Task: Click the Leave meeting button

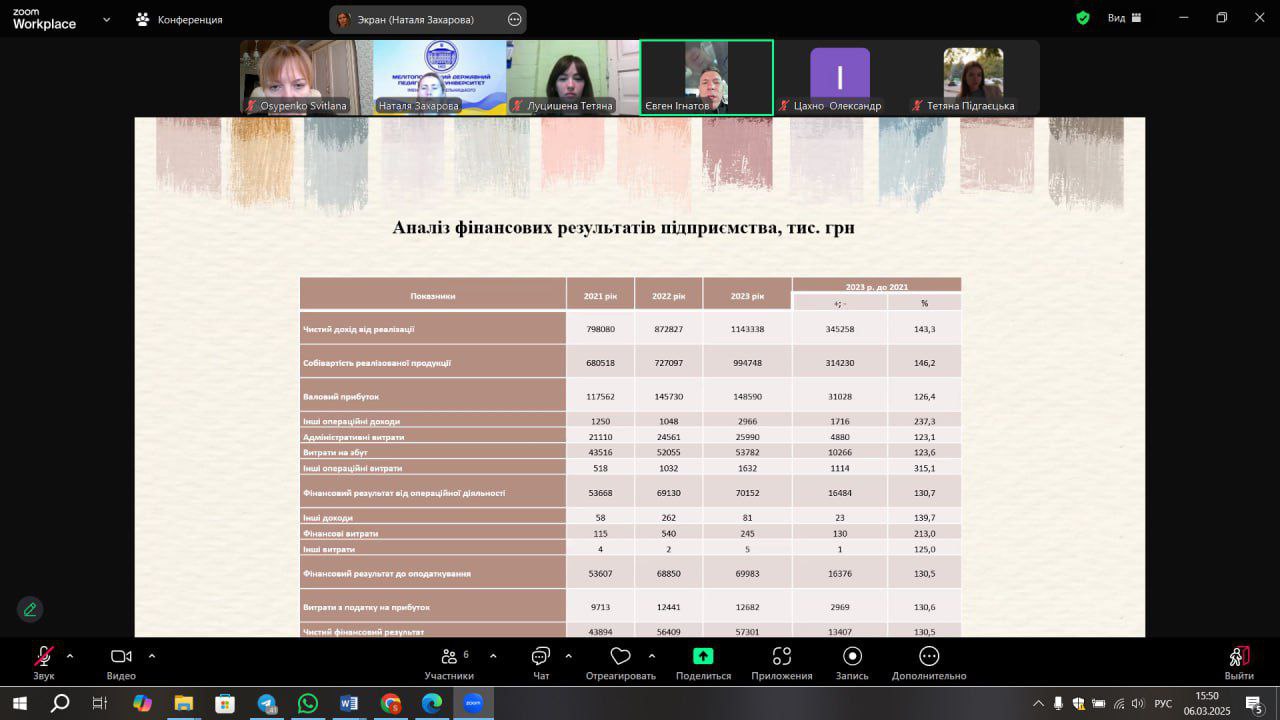Action: 1239,662
